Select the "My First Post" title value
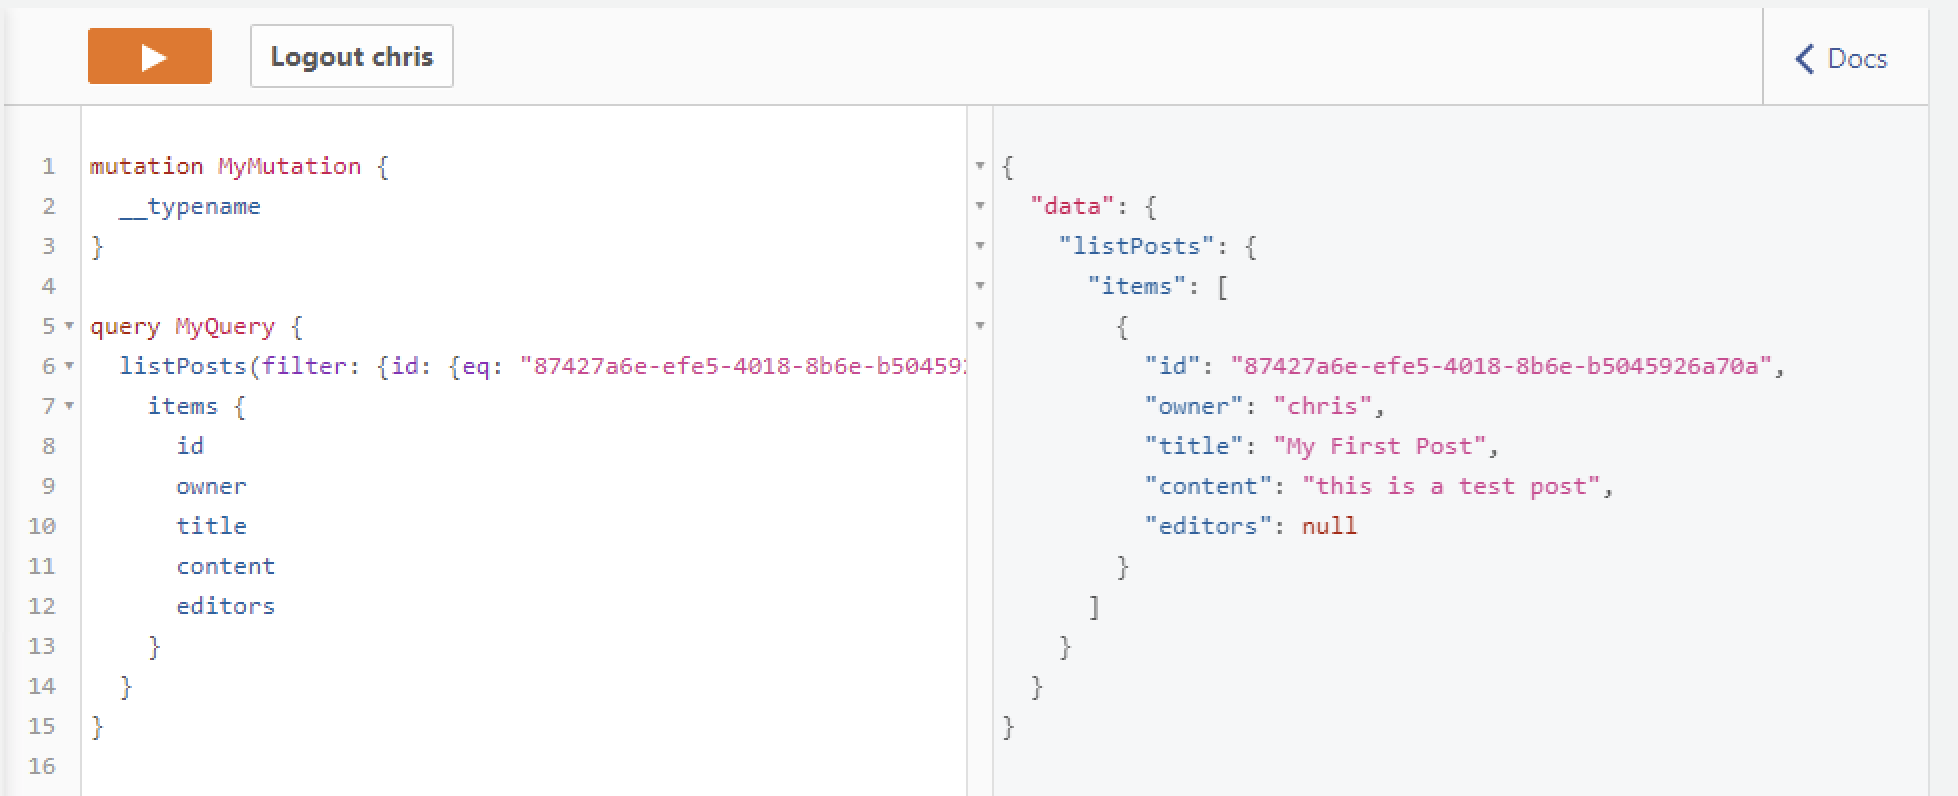This screenshot has height=796, width=1958. 1385,445
